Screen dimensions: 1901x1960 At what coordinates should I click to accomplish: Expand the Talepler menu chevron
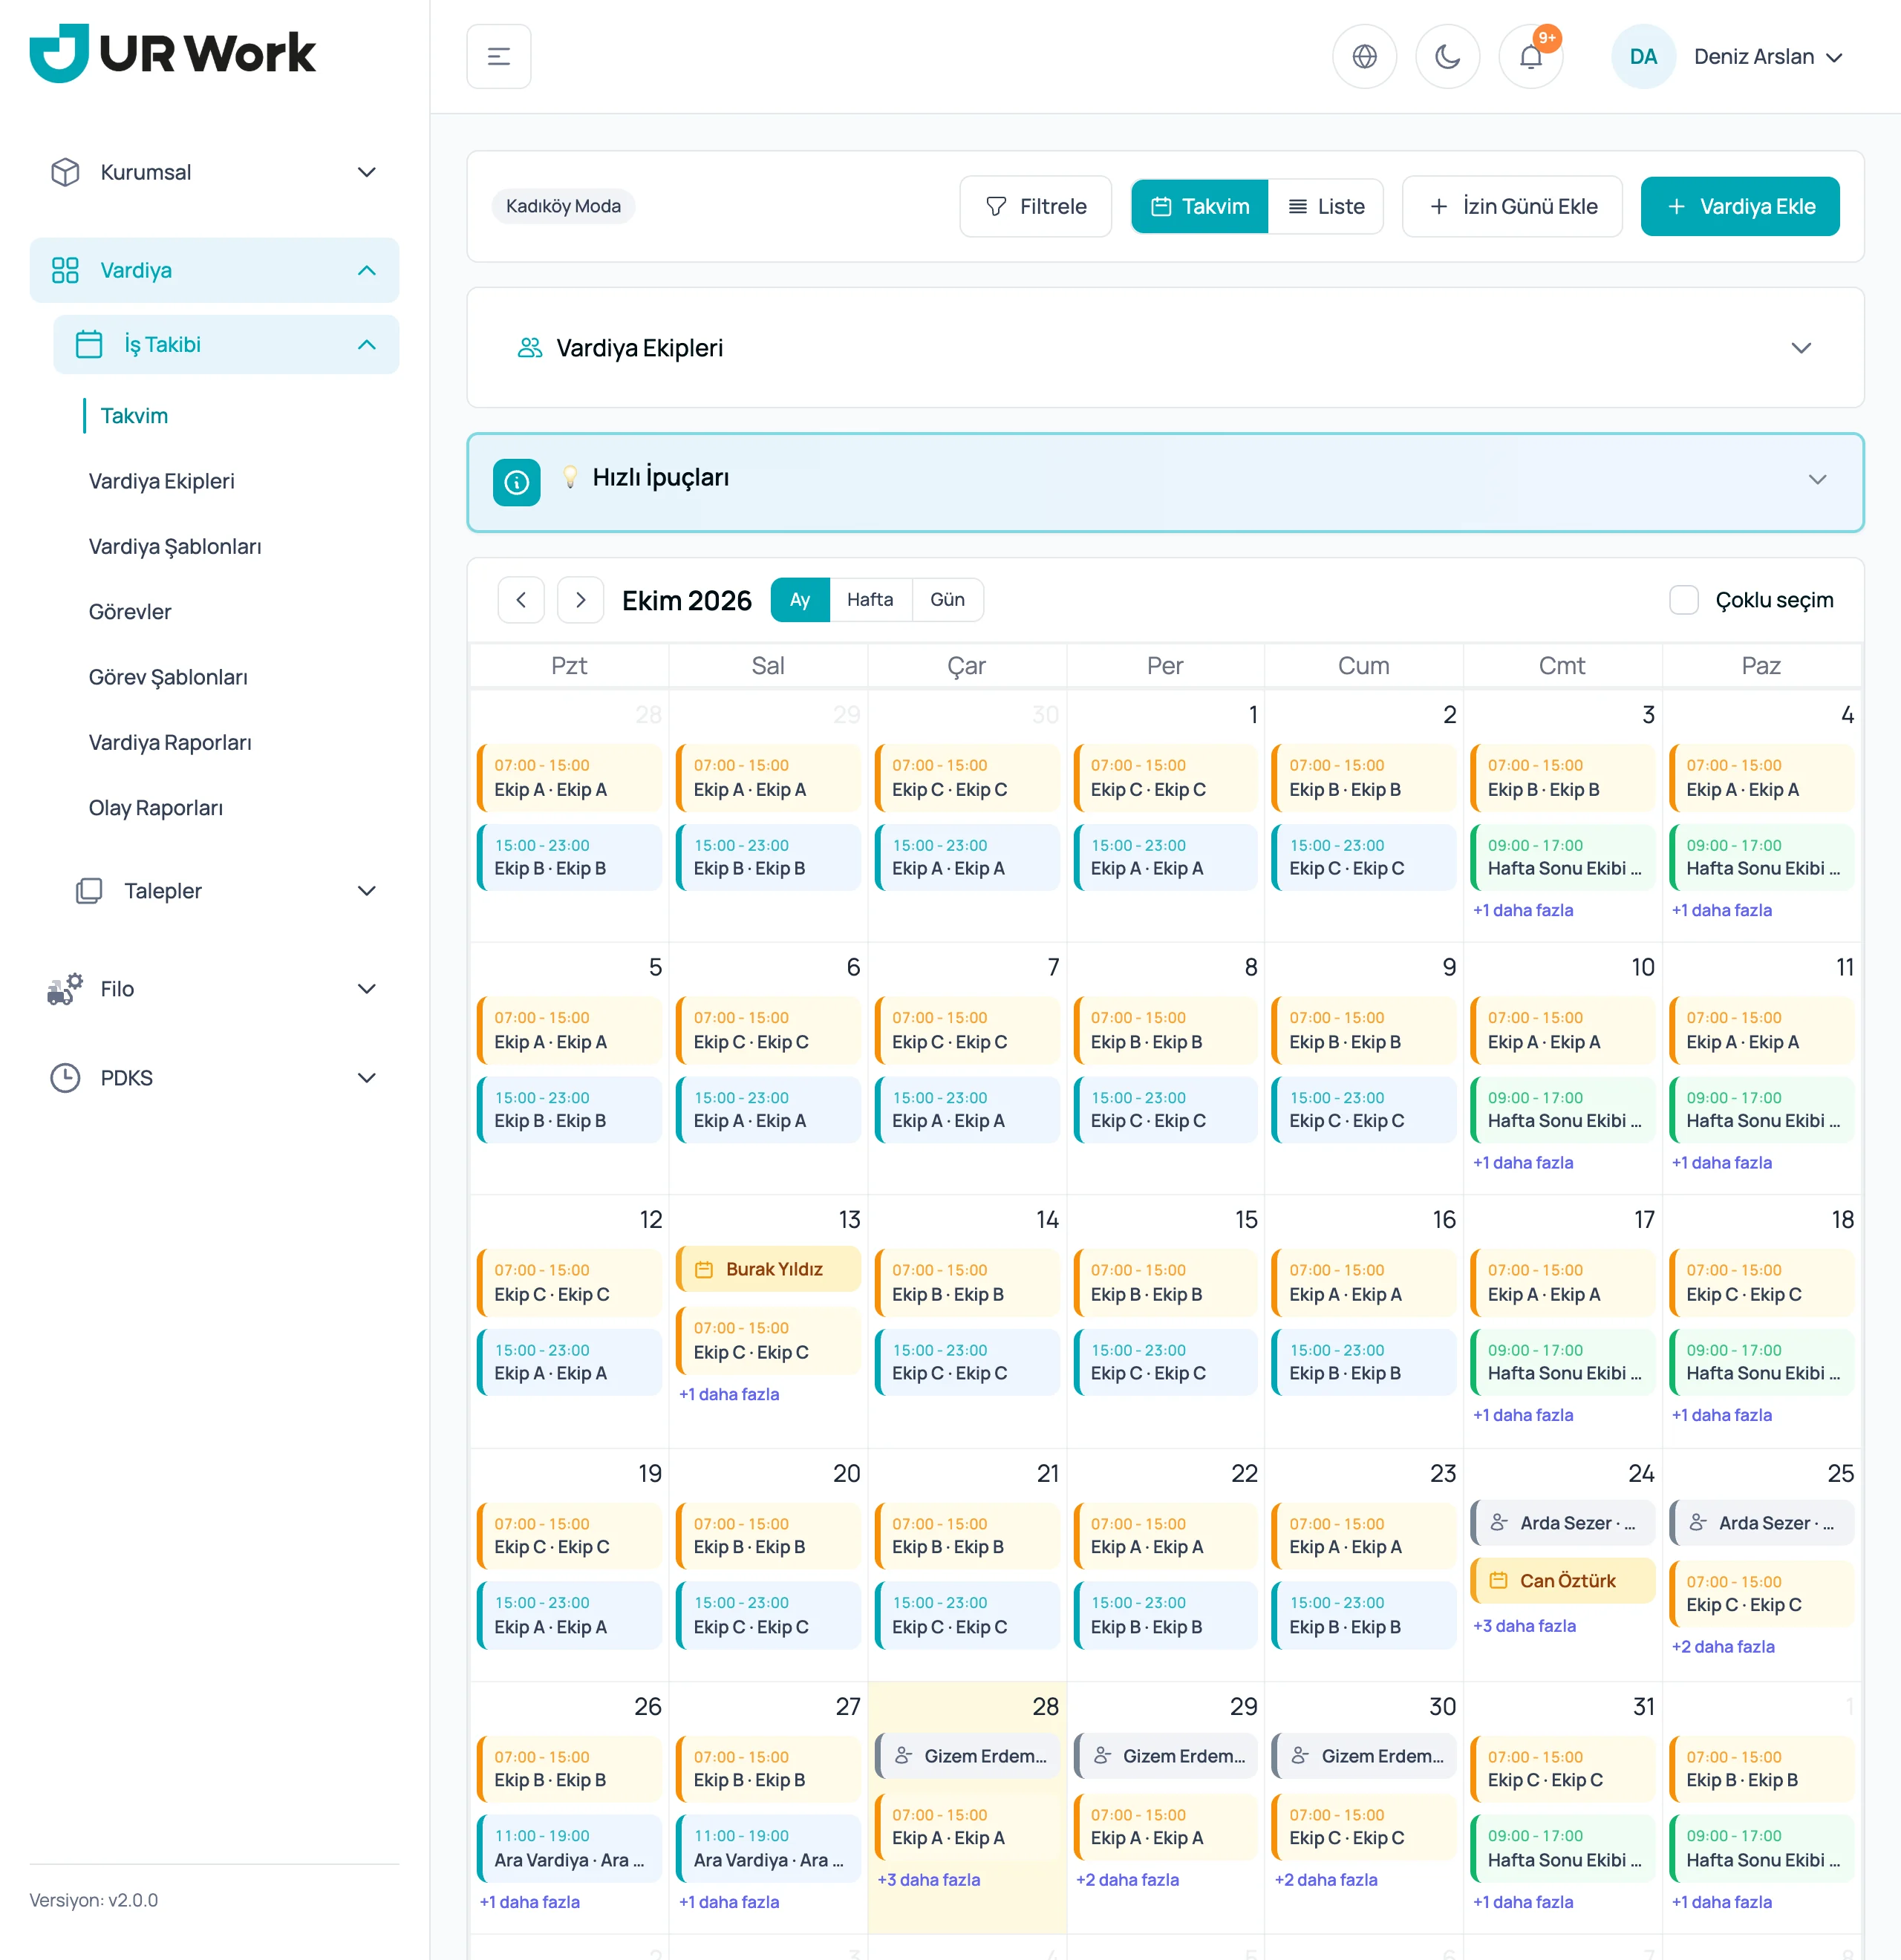tap(367, 891)
